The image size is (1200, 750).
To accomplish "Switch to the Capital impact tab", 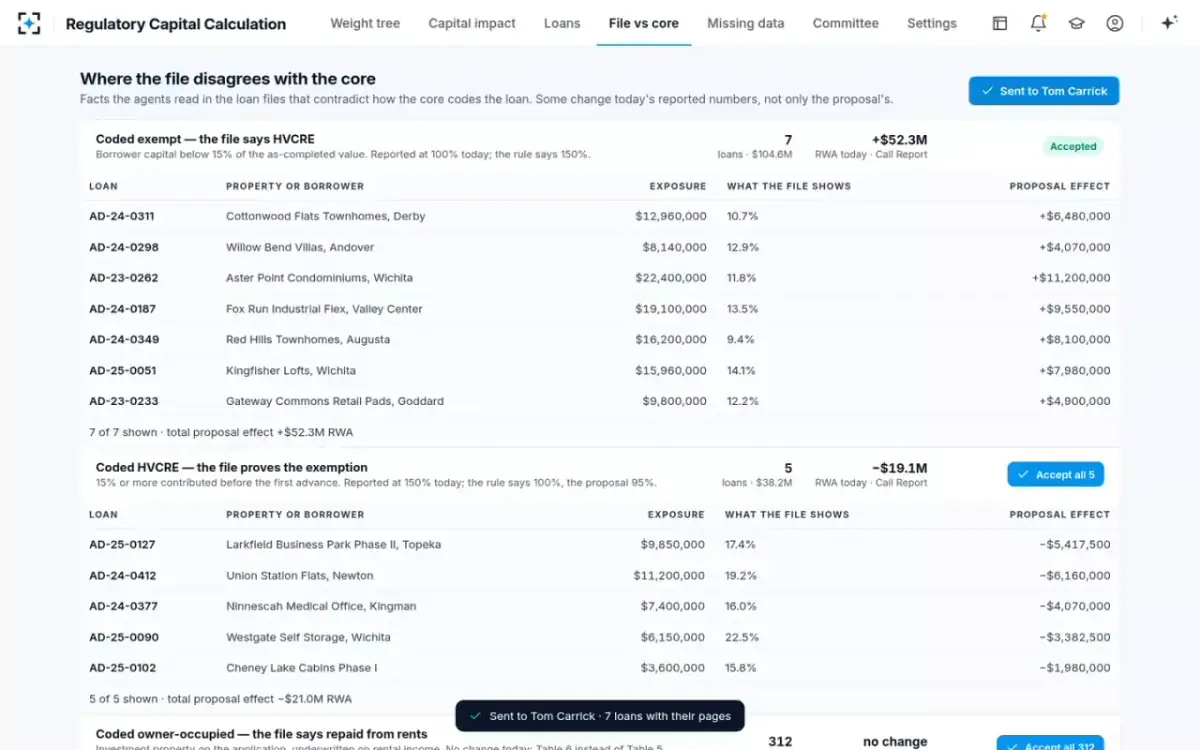I will coord(472,23).
